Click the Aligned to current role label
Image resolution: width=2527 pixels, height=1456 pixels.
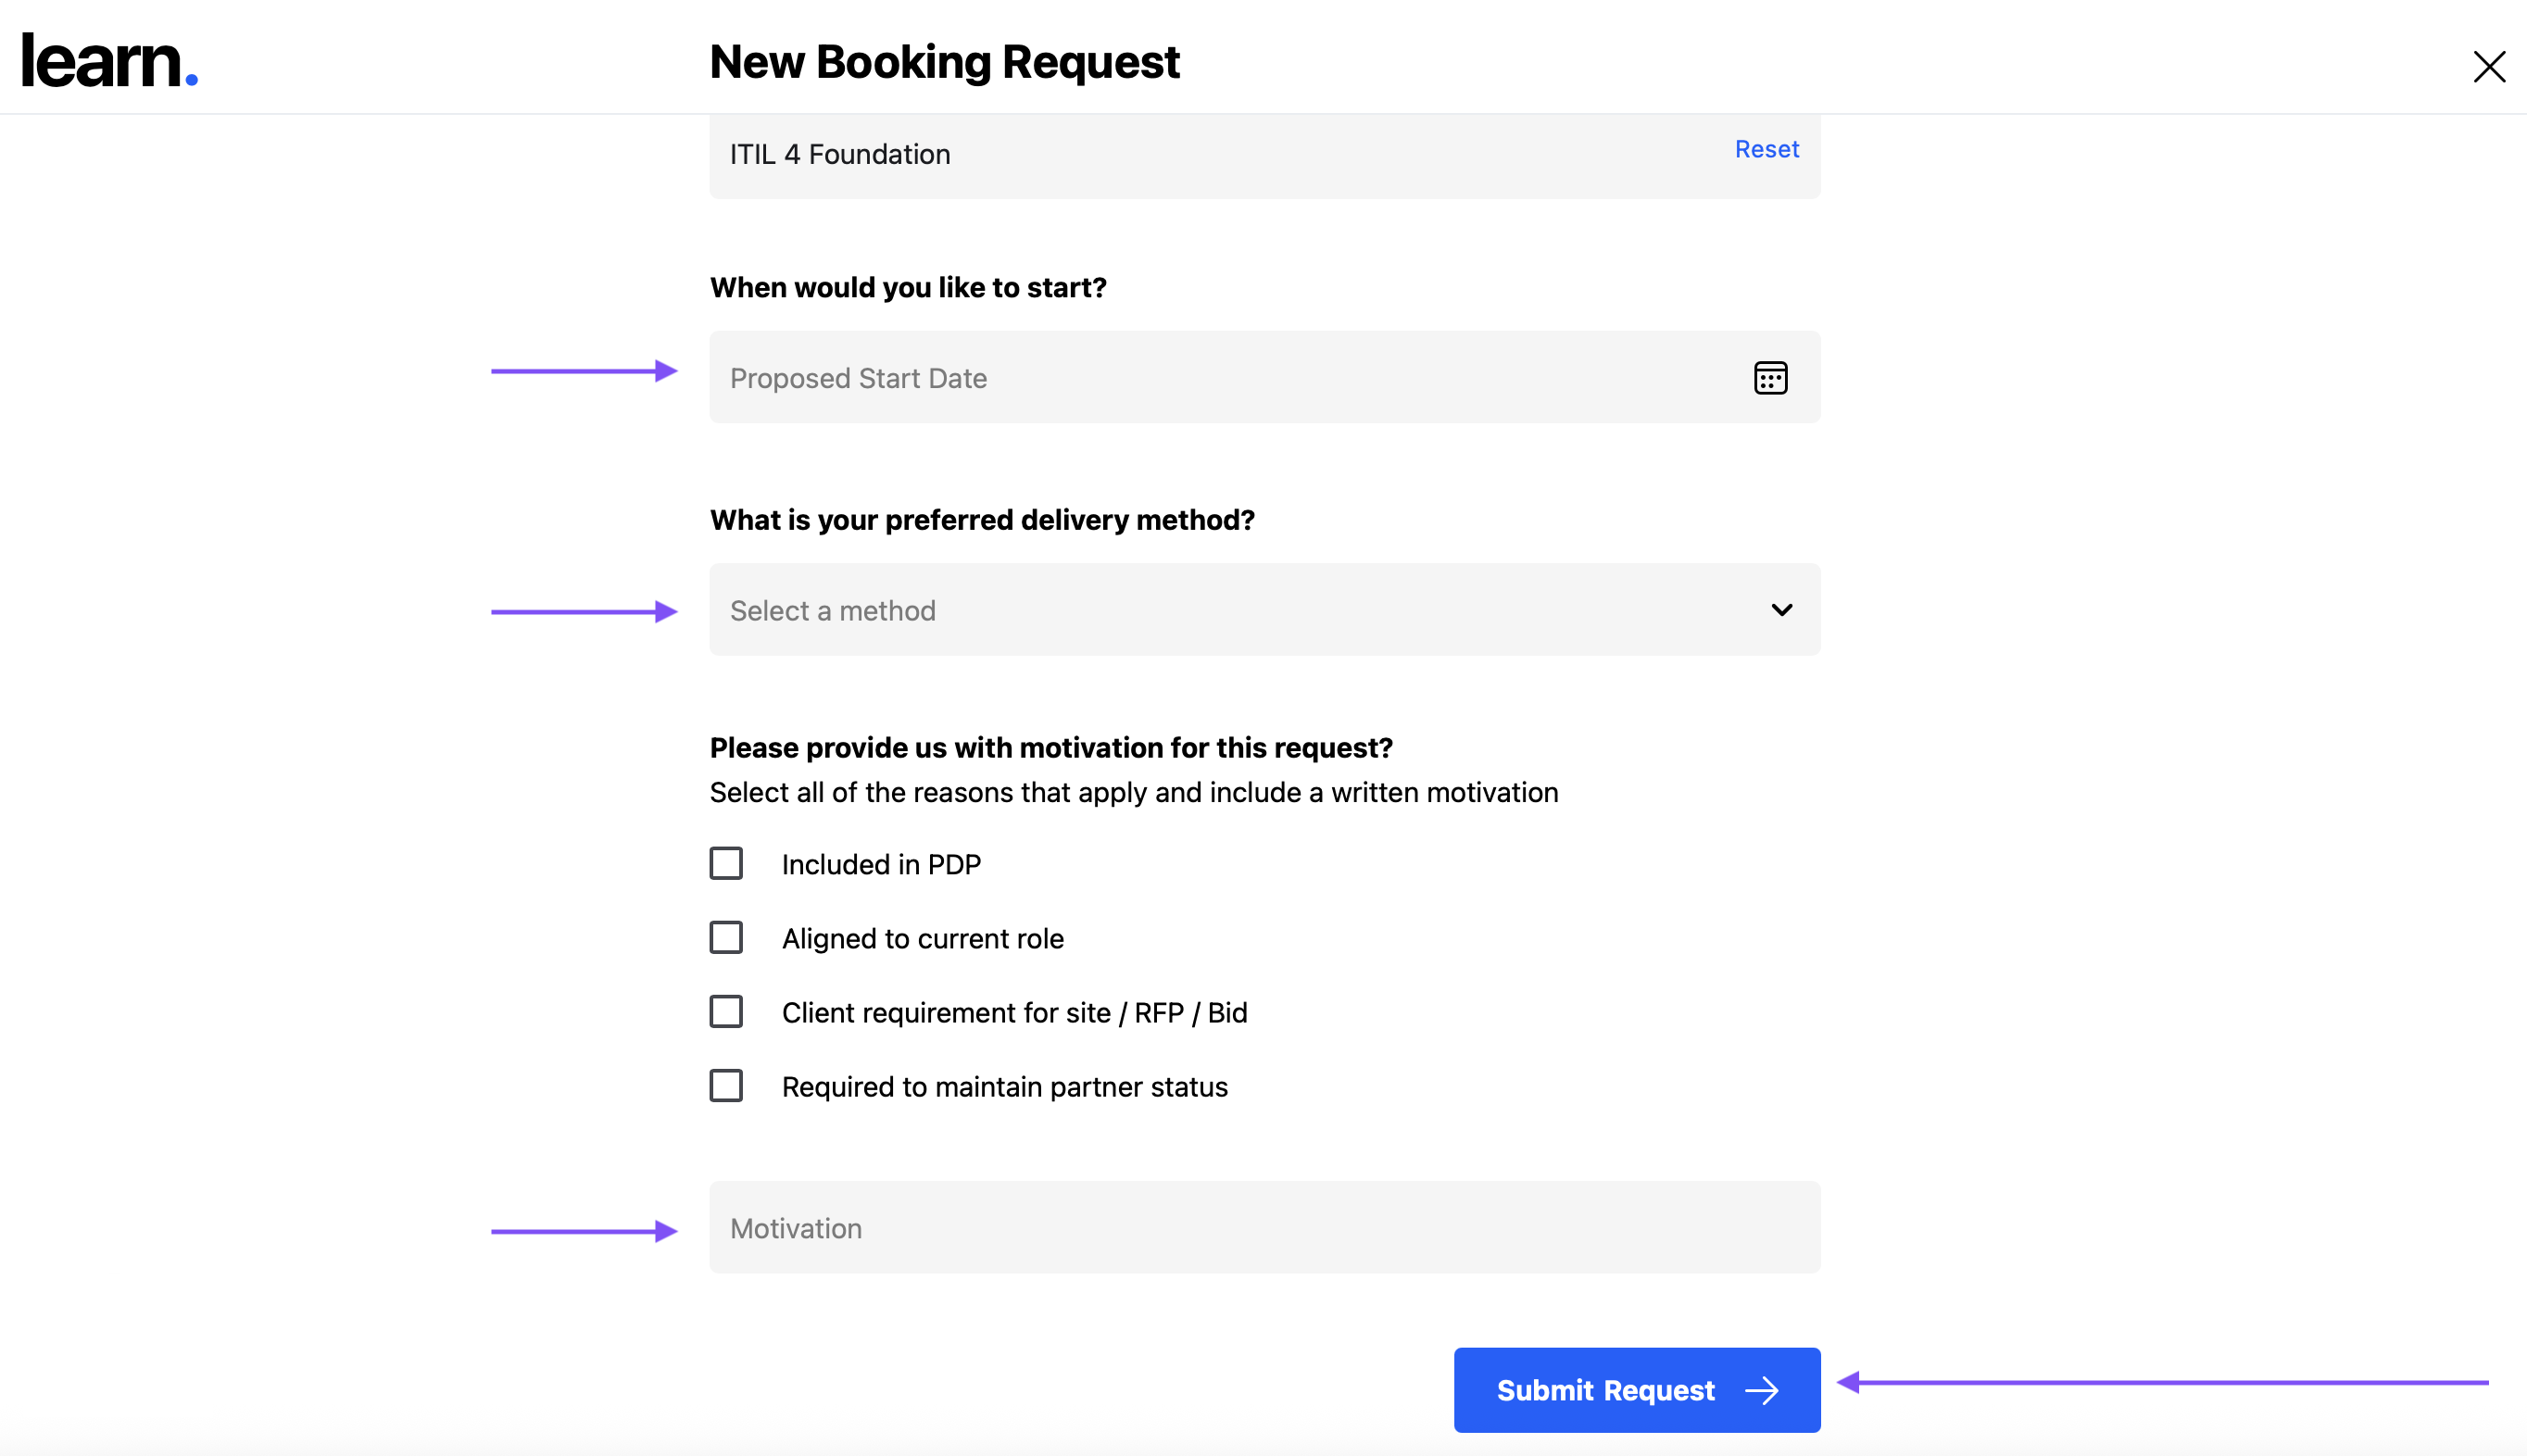pos(922,938)
